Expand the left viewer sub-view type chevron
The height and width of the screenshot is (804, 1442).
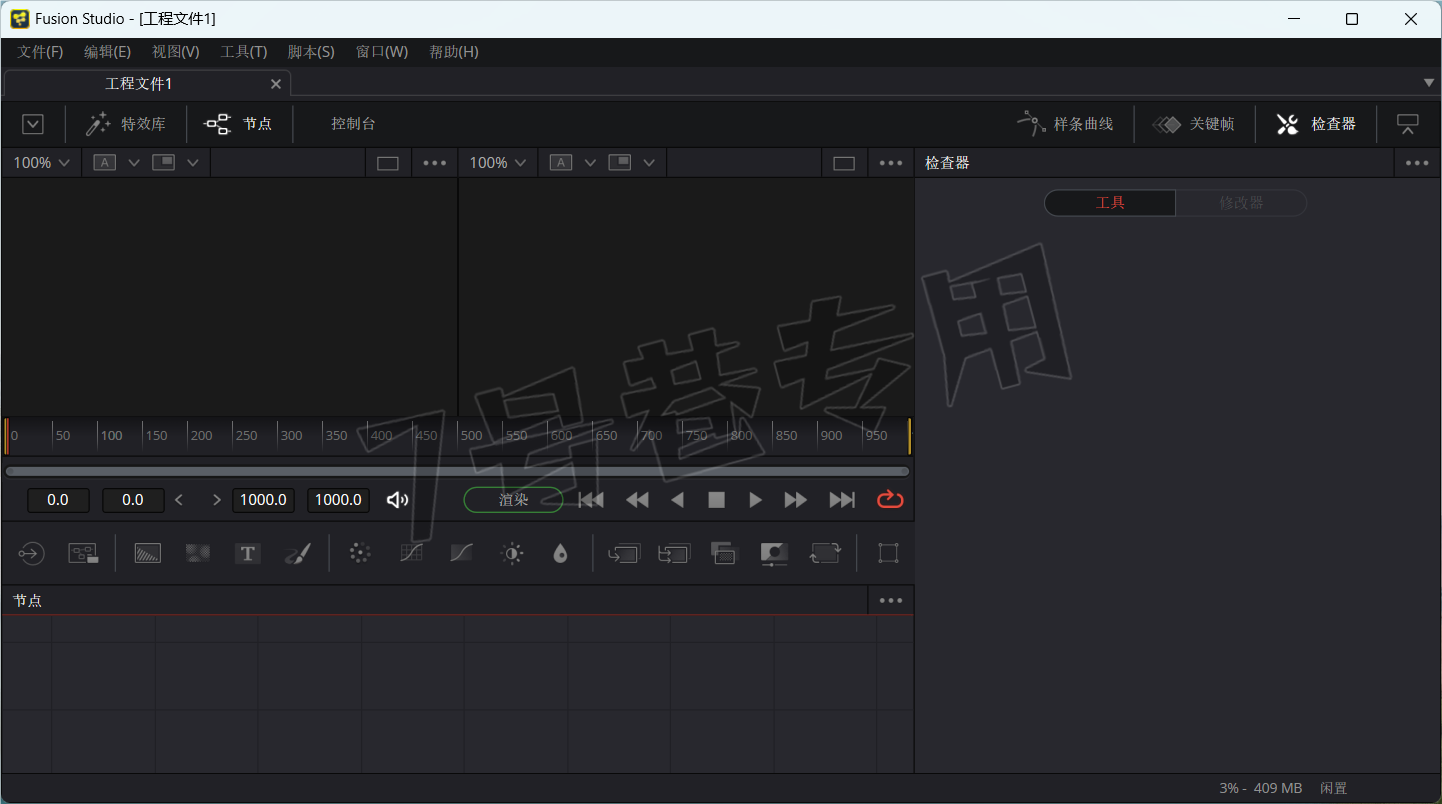click(193, 163)
